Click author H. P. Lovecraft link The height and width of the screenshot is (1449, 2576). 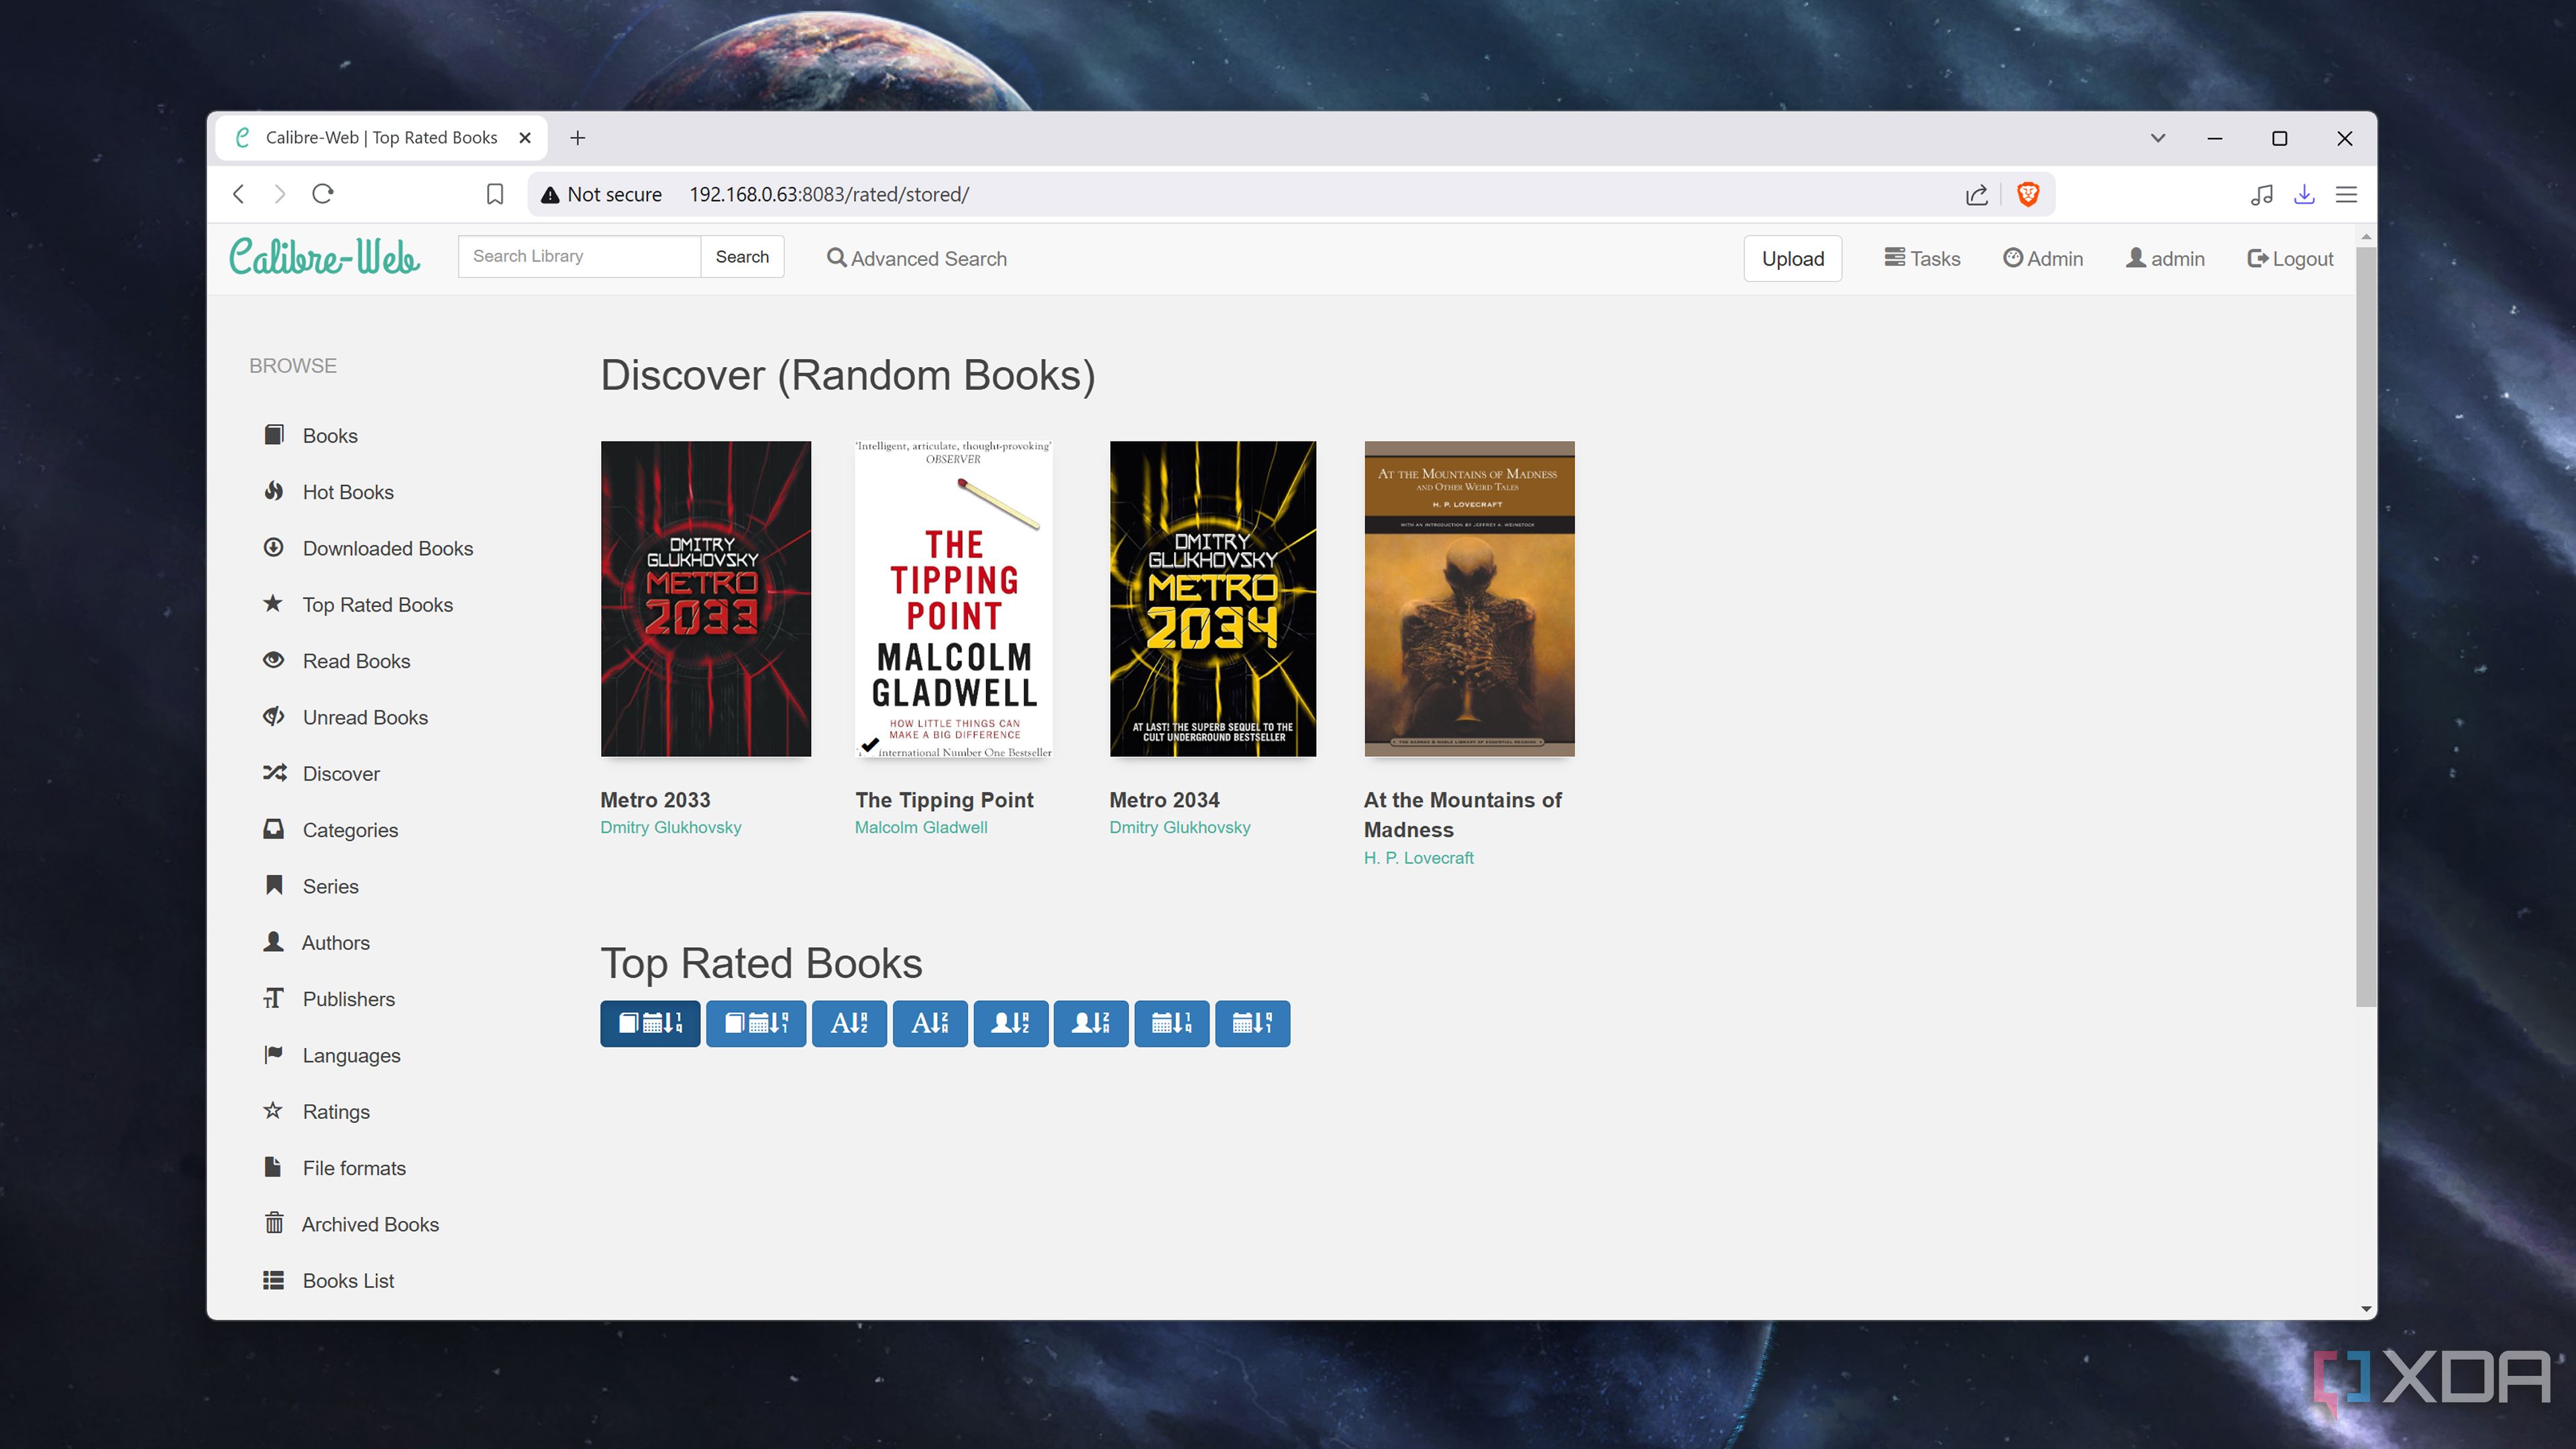1418,858
